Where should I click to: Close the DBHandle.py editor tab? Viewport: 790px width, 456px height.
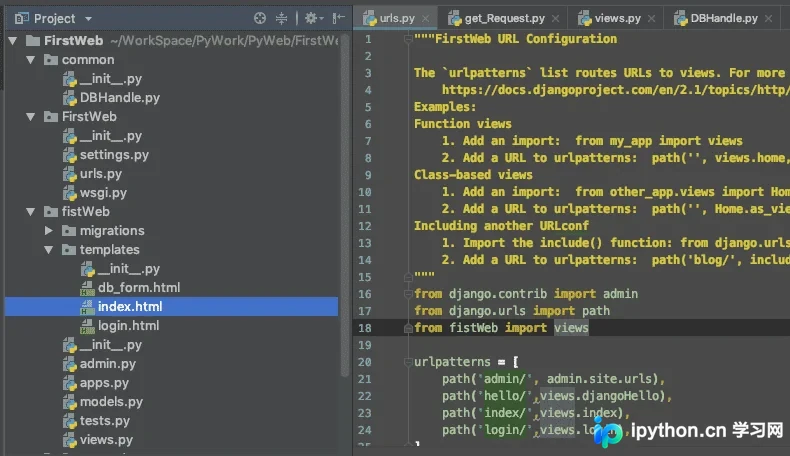pos(768,19)
